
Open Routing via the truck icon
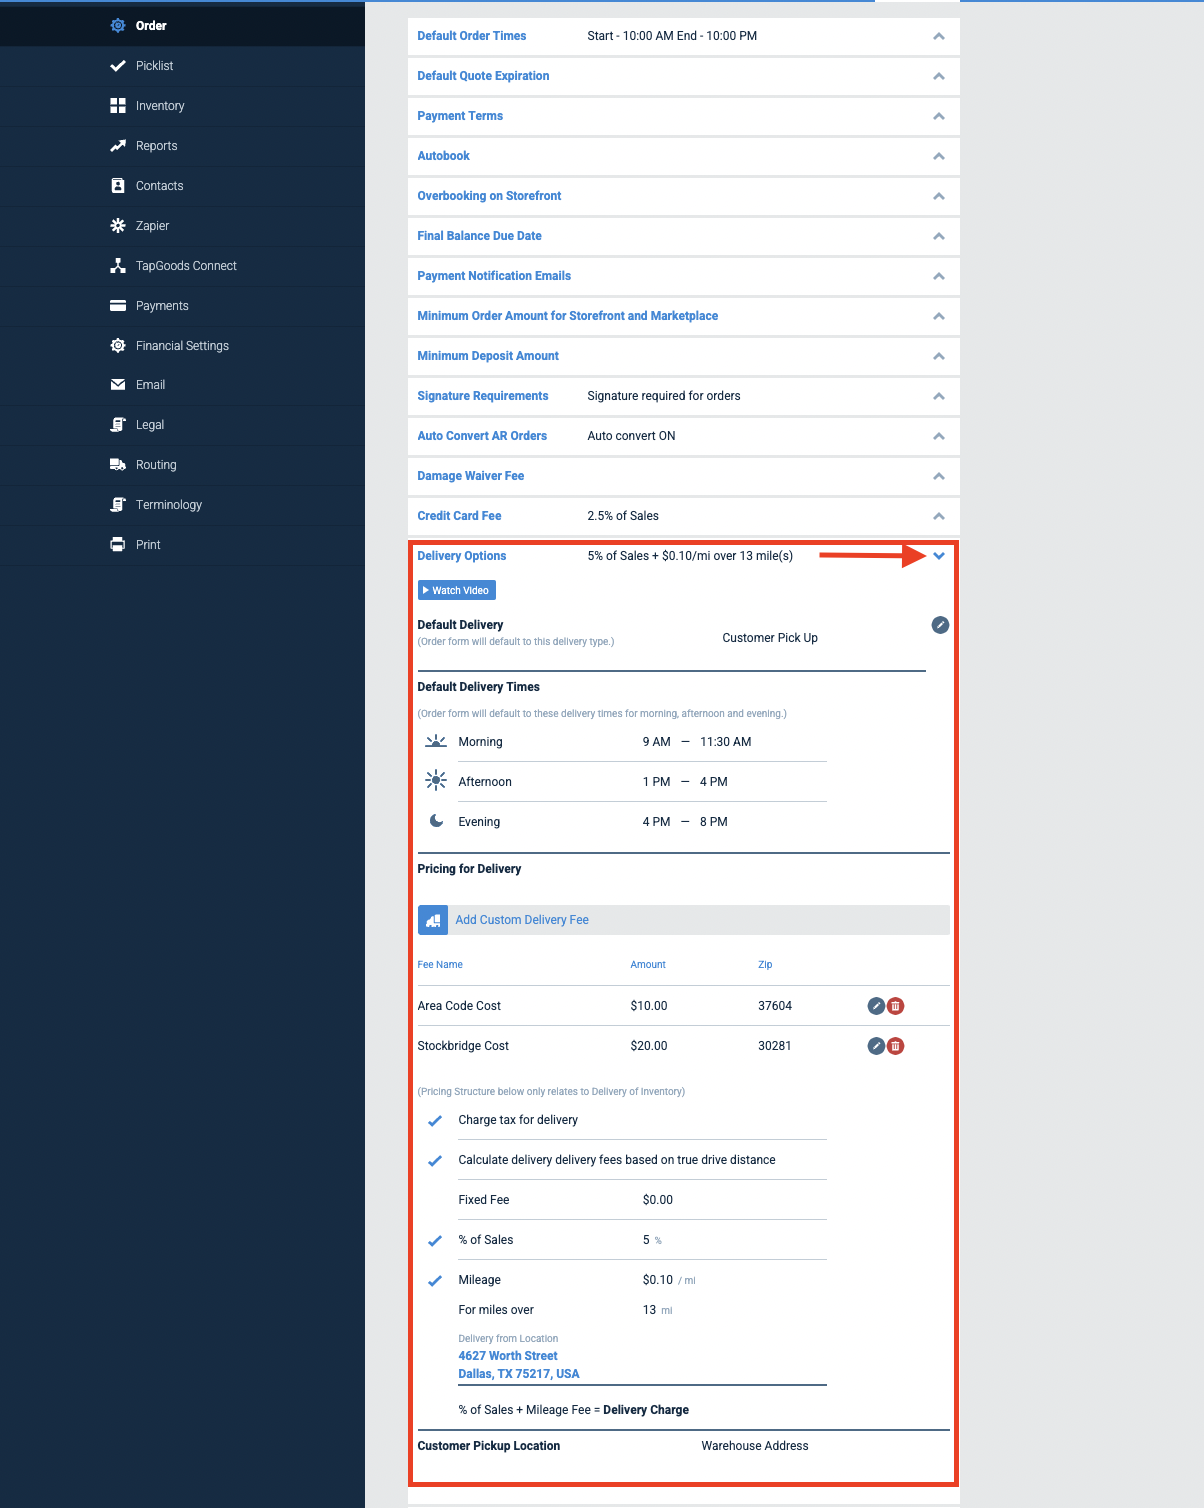[117, 464]
